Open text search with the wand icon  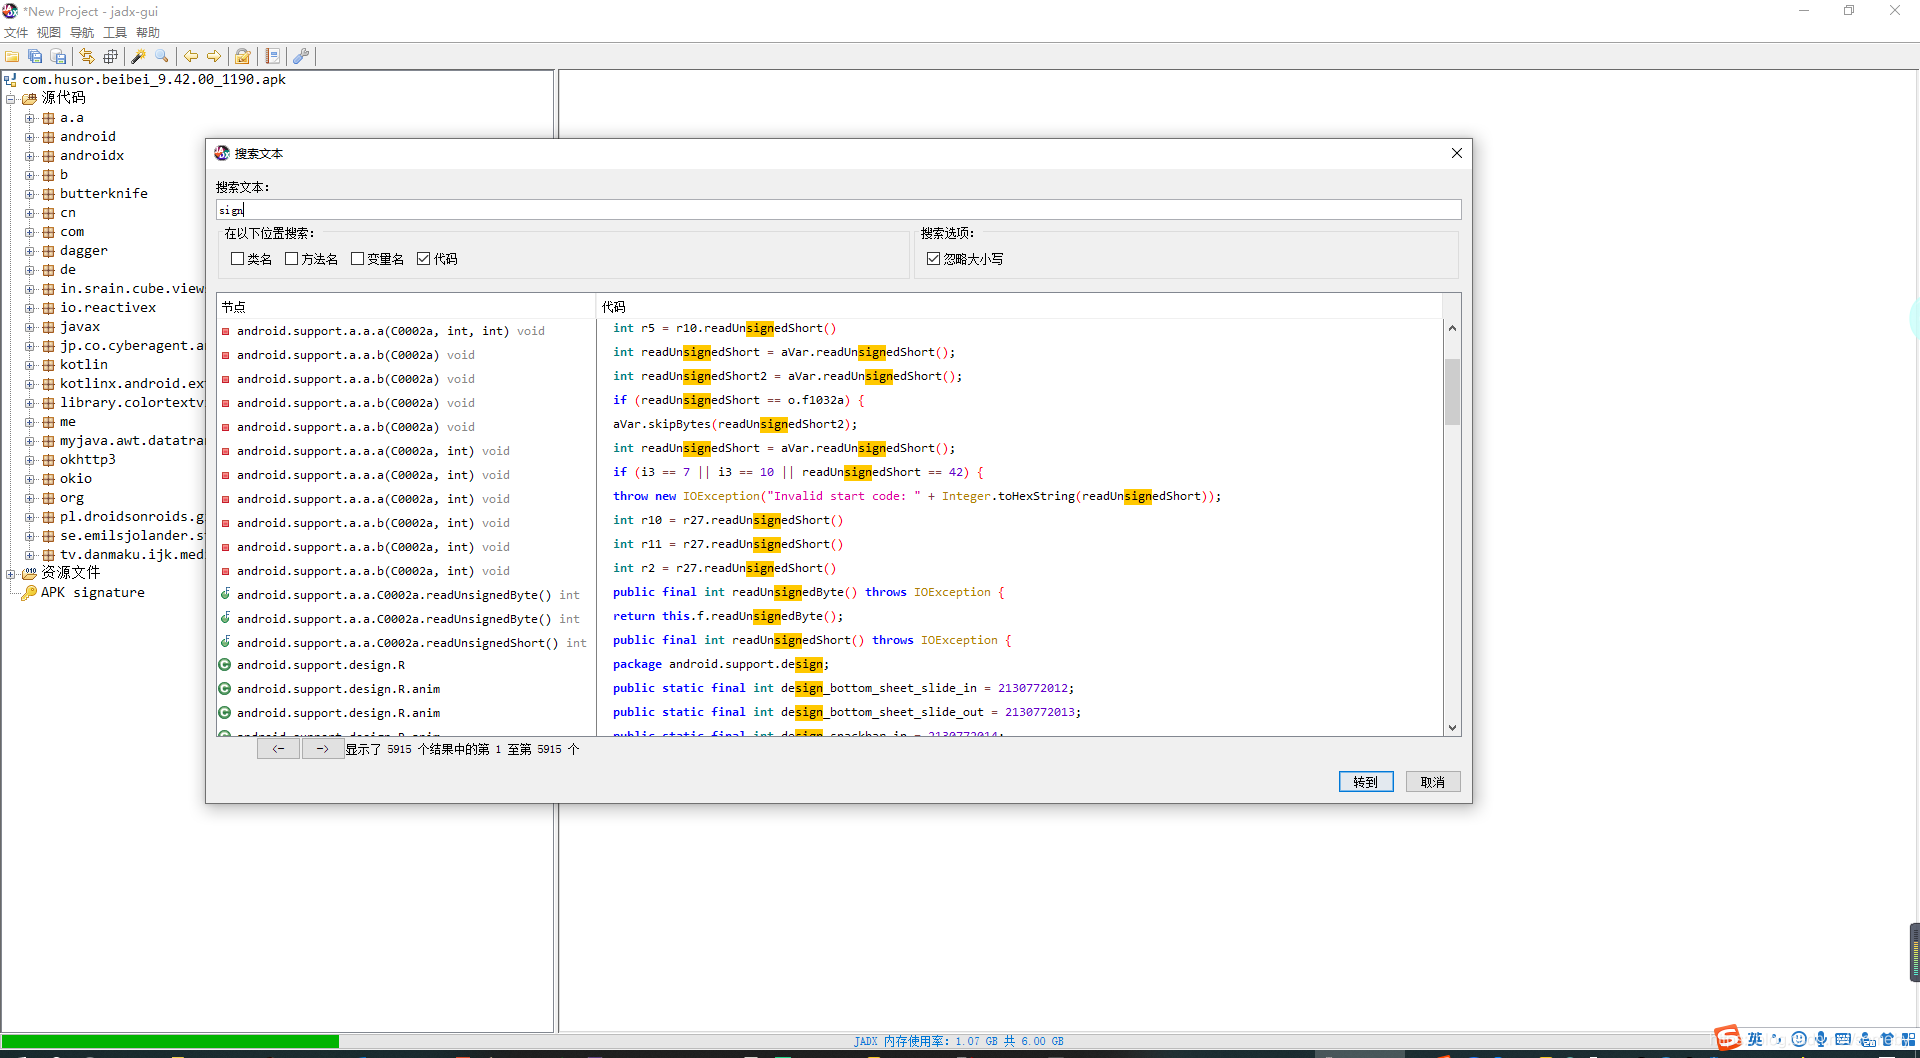coord(139,56)
